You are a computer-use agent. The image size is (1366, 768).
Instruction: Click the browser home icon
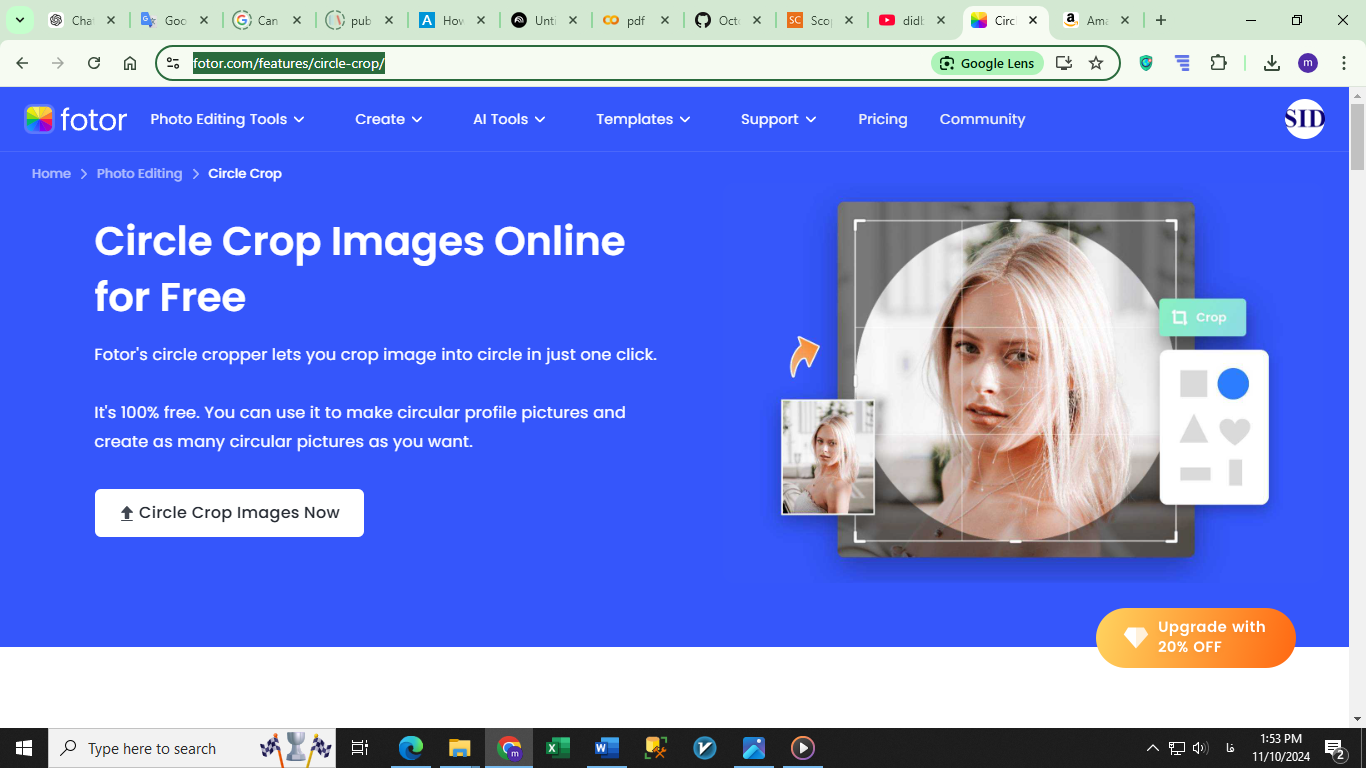tap(130, 63)
